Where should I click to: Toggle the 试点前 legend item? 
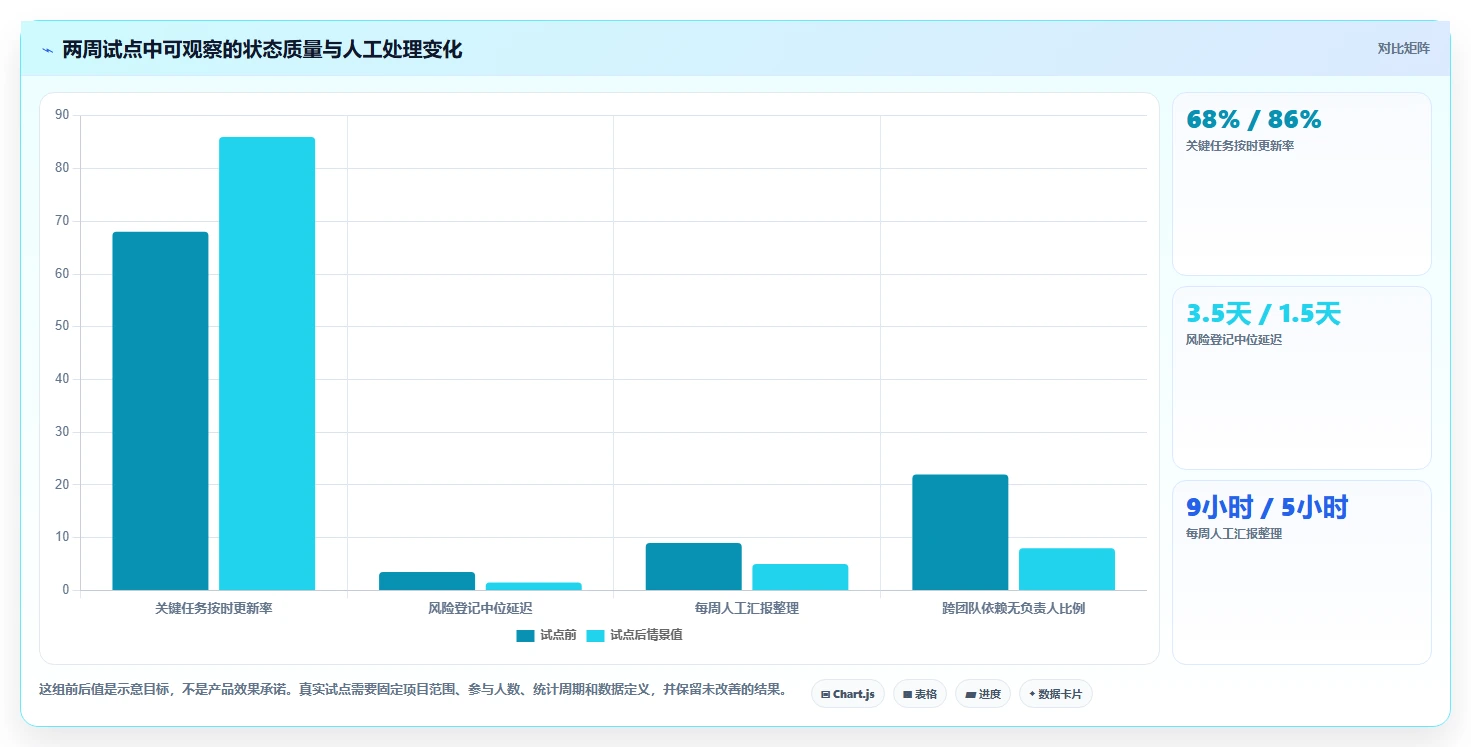[x=546, y=635]
